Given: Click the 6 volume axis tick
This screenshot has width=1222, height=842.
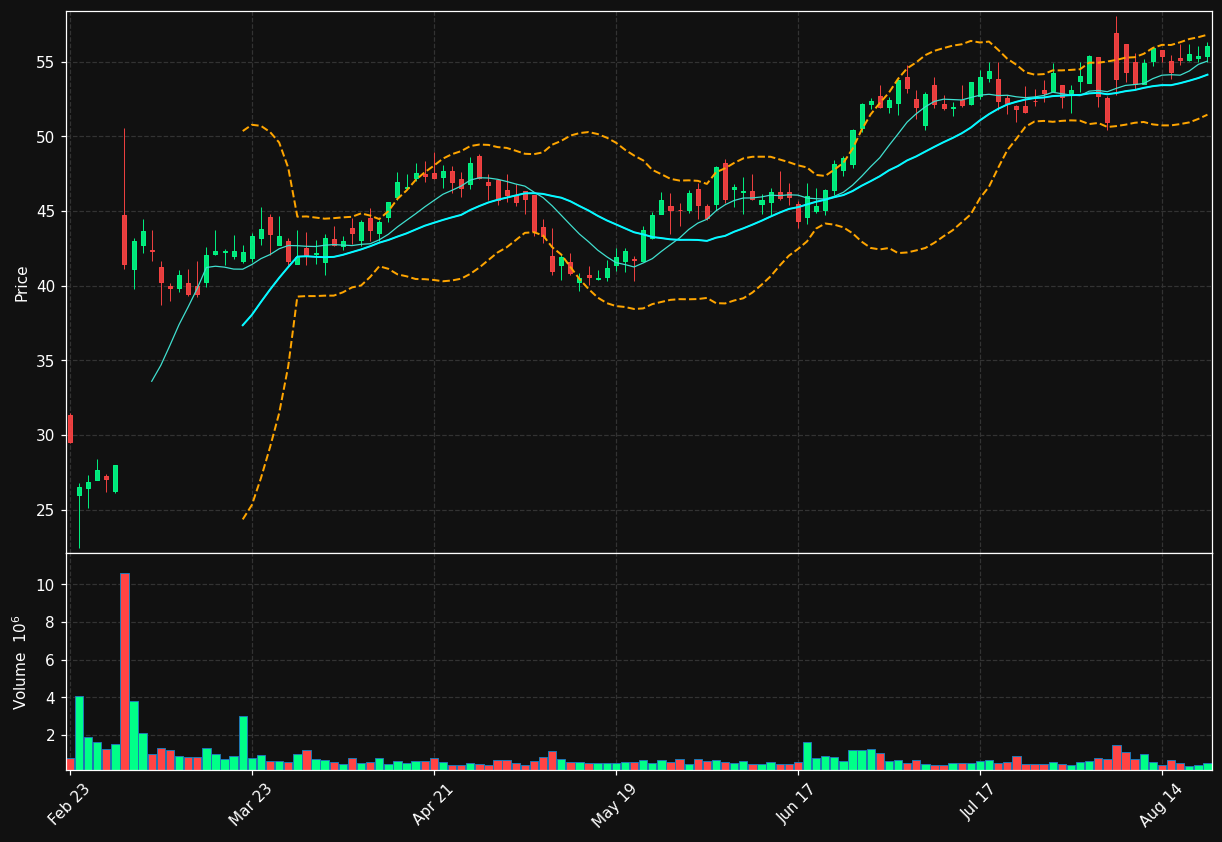Looking at the screenshot, I should (x=51, y=660).
